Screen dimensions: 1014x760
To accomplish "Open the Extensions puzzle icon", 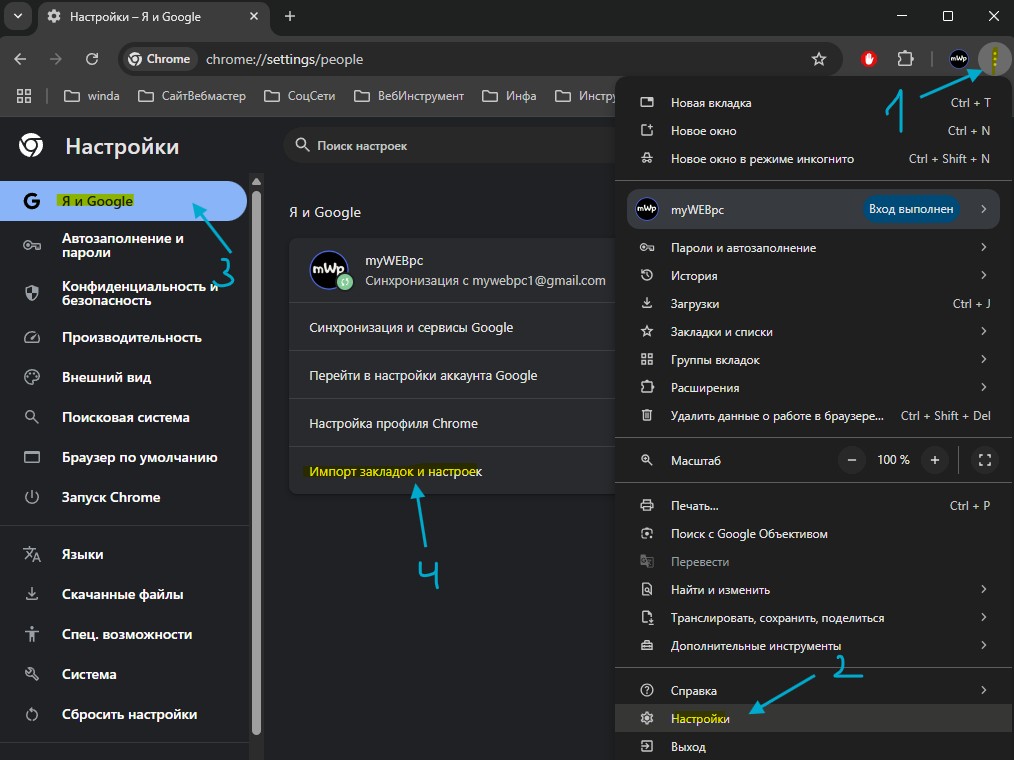I will [x=905, y=59].
